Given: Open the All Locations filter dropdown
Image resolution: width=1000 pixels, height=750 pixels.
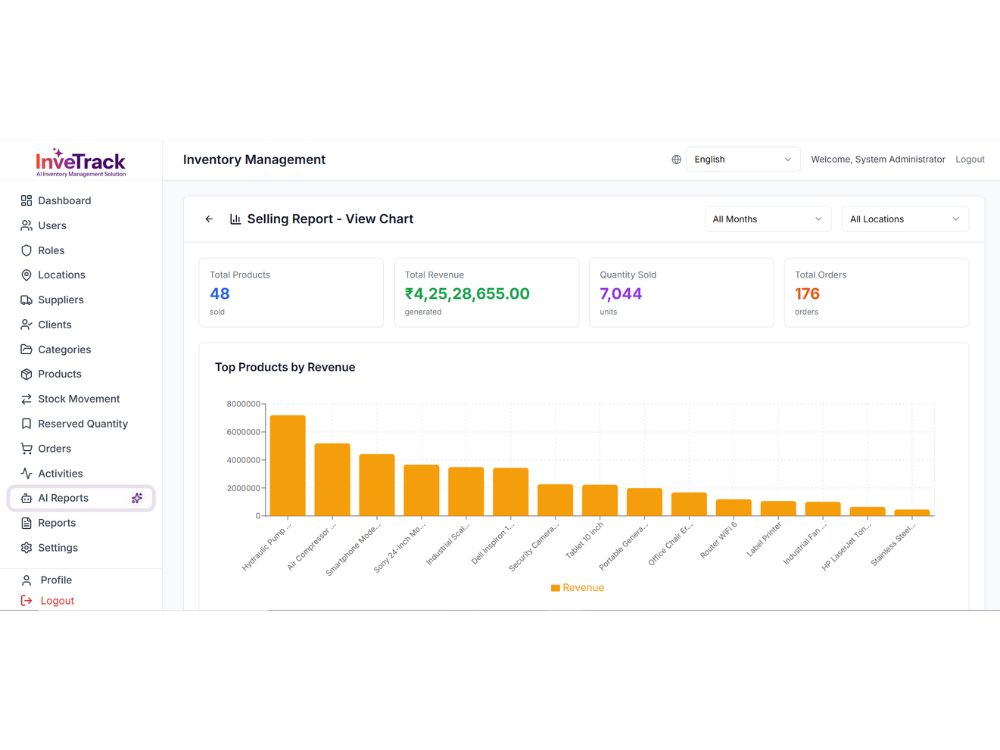Looking at the screenshot, I should [x=905, y=219].
